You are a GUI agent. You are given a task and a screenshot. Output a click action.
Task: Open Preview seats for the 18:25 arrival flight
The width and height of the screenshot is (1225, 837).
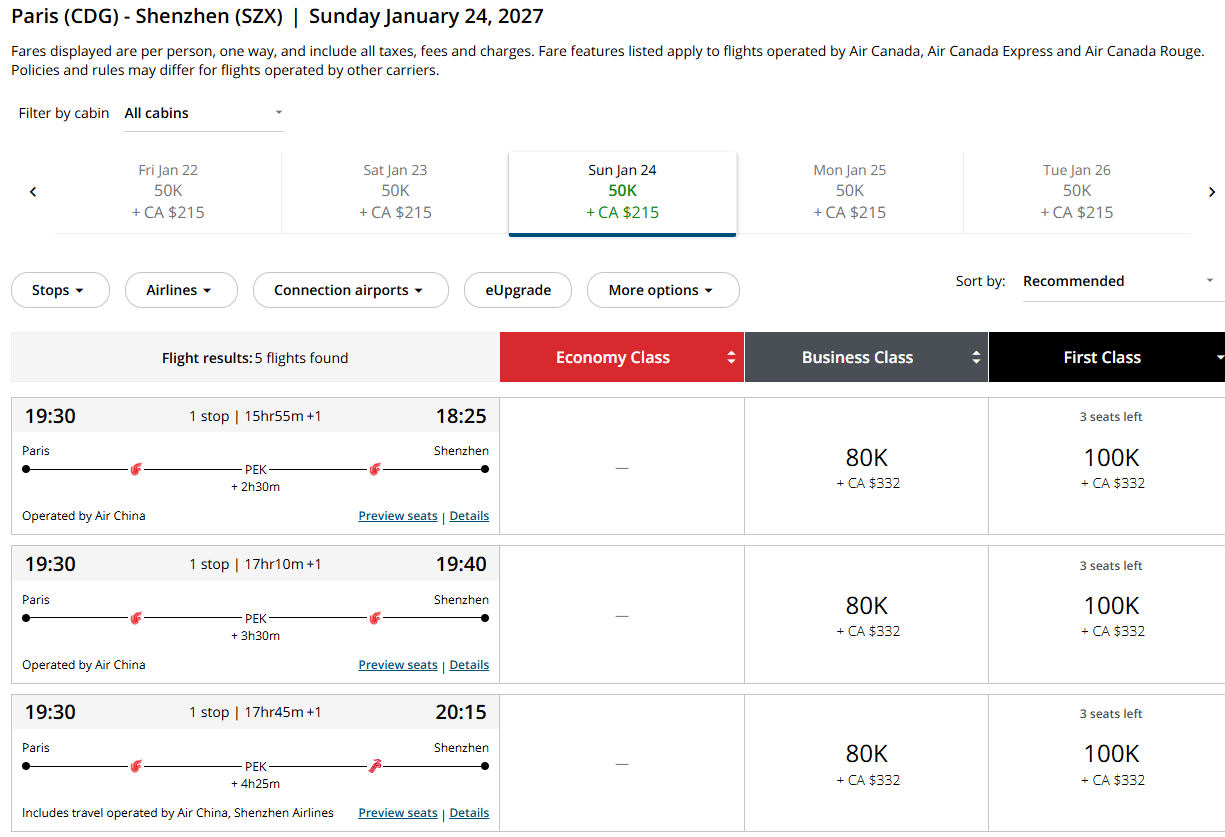pos(398,516)
